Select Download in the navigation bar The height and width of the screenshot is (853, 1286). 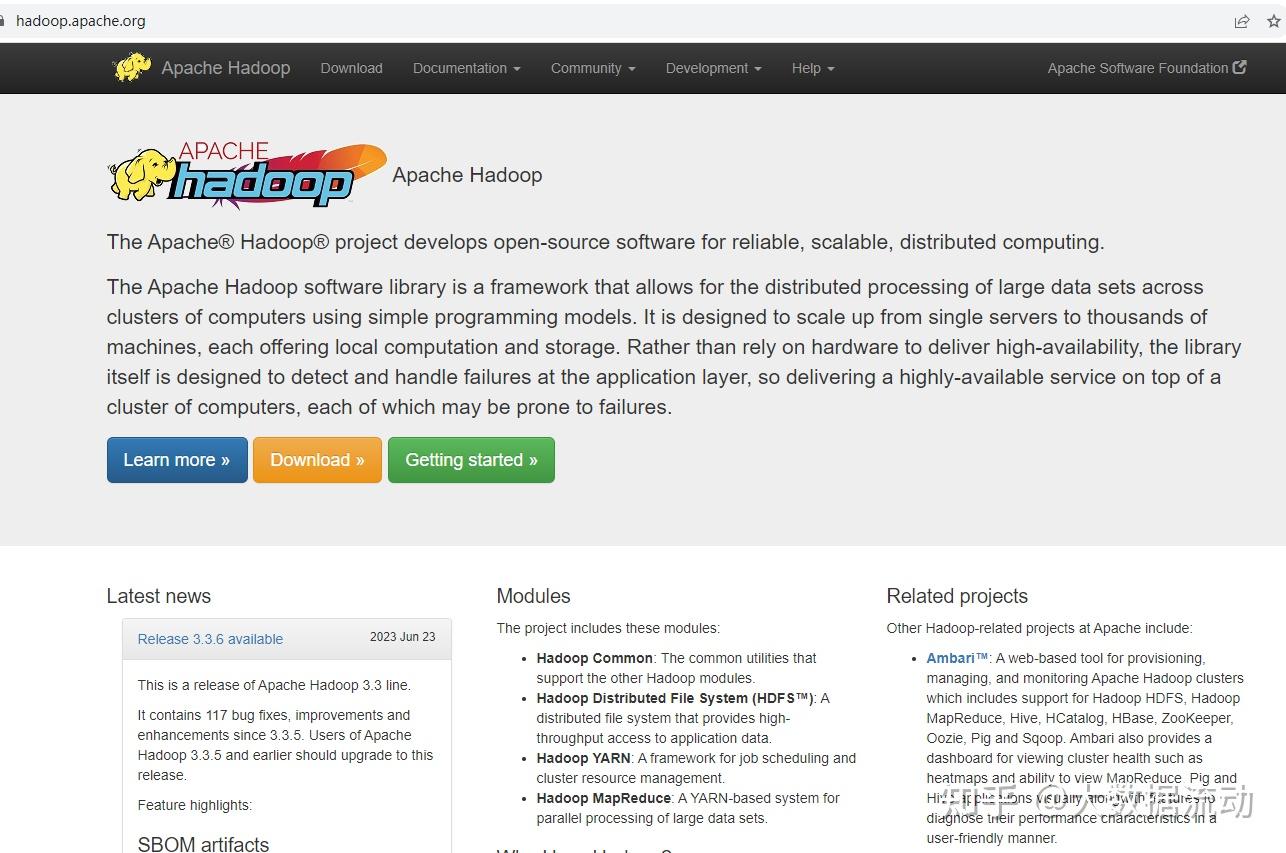pyautogui.click(x=351, y=68)
